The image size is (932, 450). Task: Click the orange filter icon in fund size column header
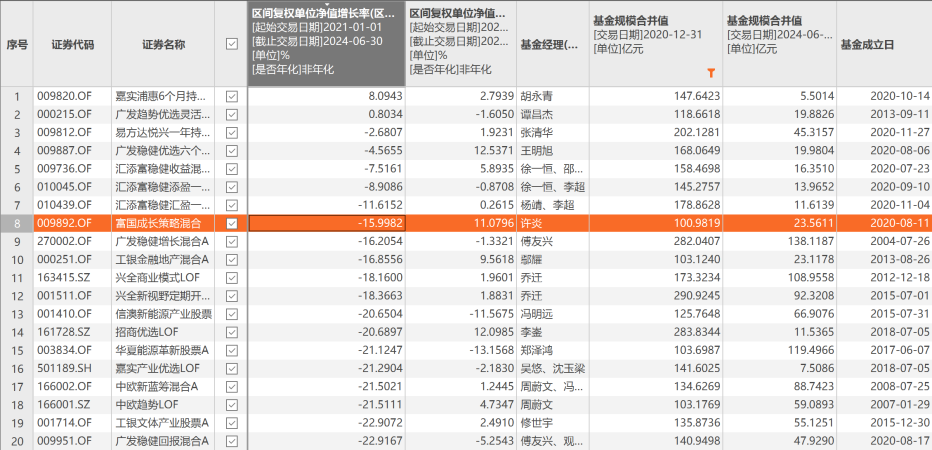point(711,73)
